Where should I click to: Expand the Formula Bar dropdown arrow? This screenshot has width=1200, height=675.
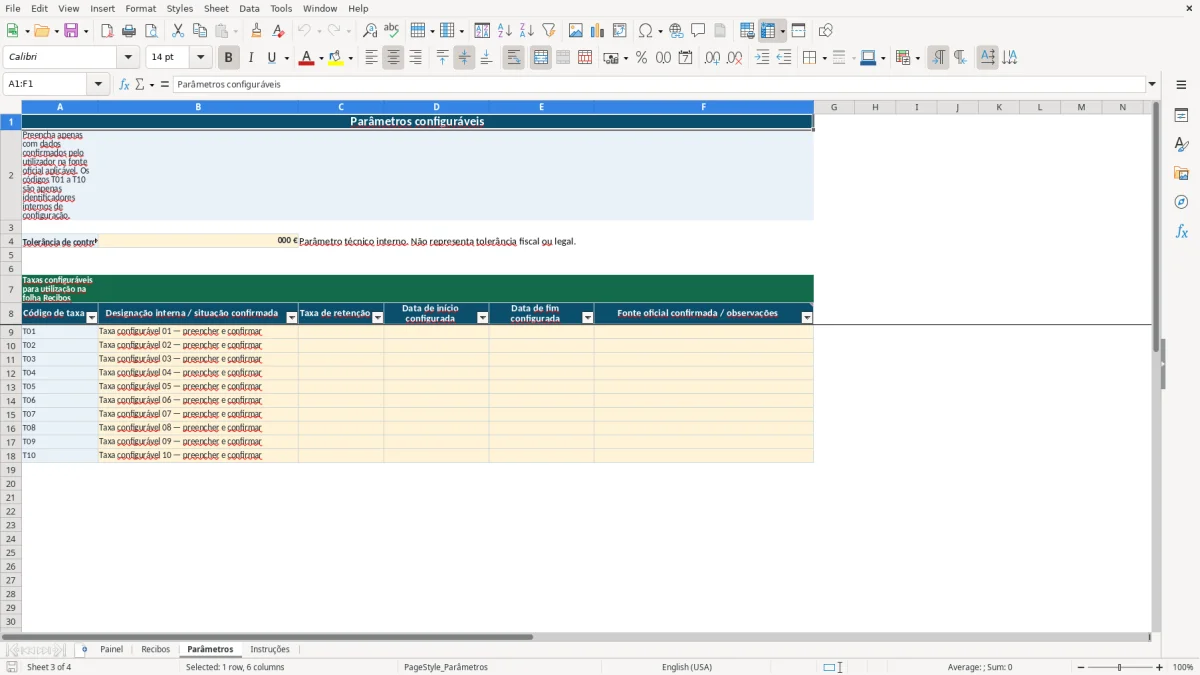click(x=1152, y=84)
